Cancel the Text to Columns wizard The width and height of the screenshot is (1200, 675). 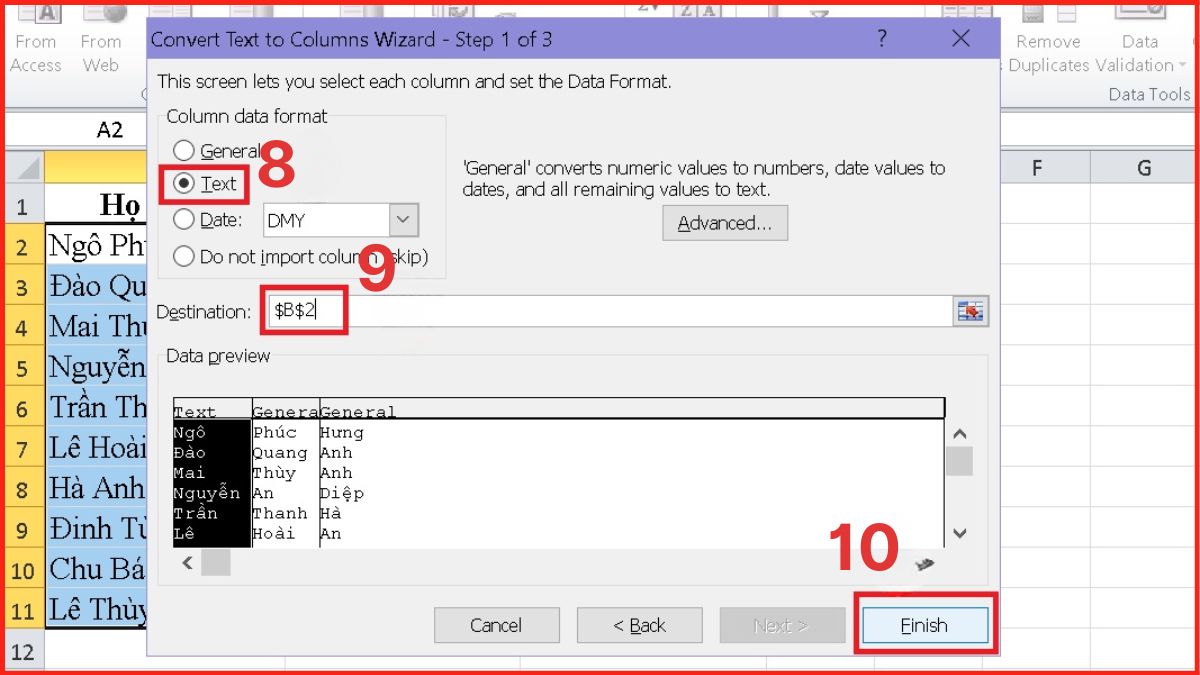click(x=496, y=624)
